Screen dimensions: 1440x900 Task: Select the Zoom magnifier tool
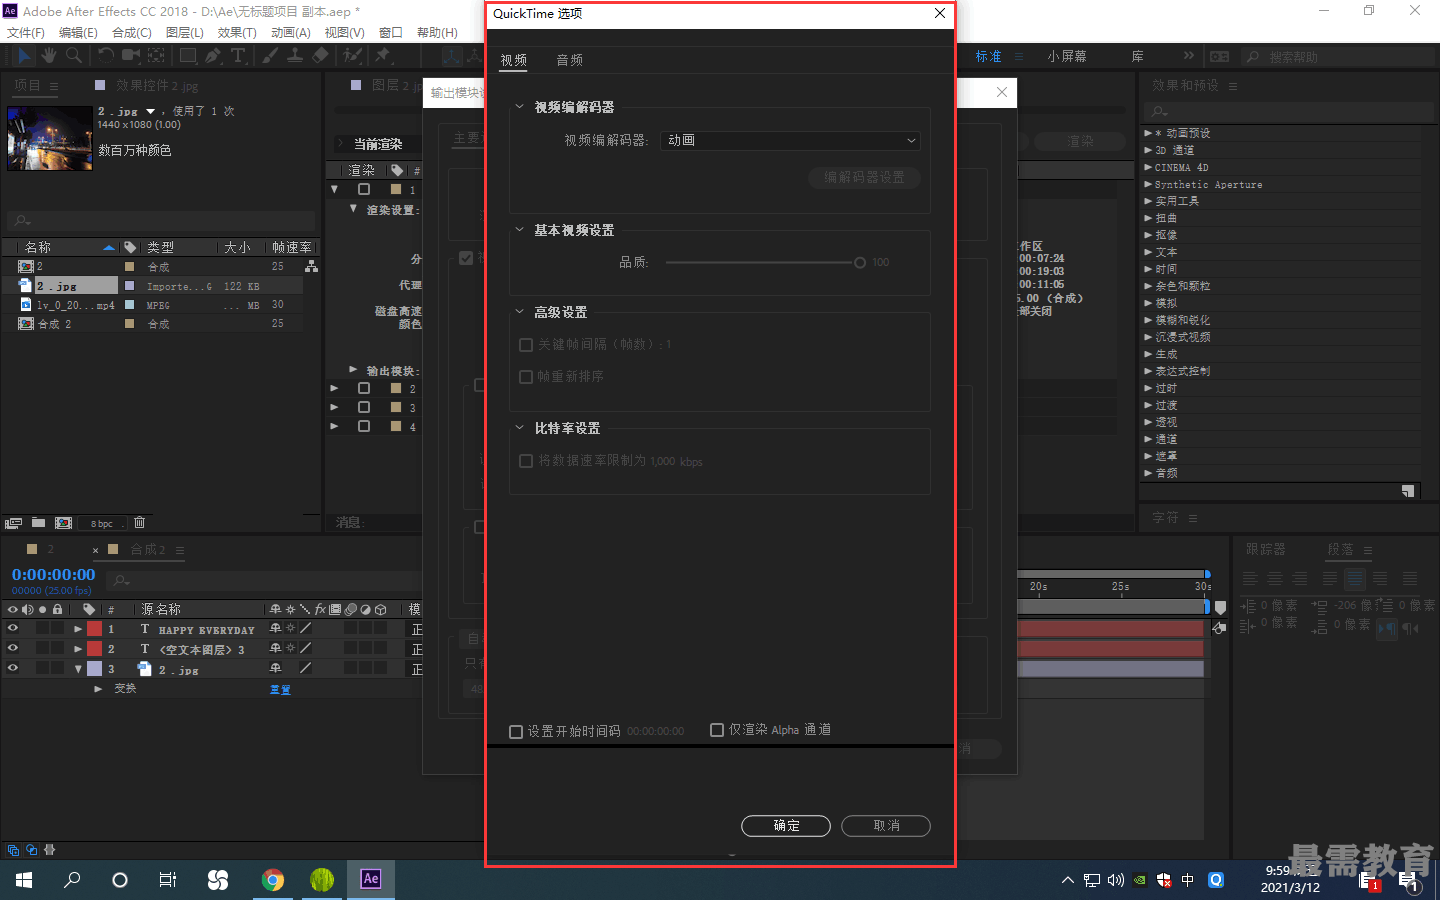tap(73, 56)
